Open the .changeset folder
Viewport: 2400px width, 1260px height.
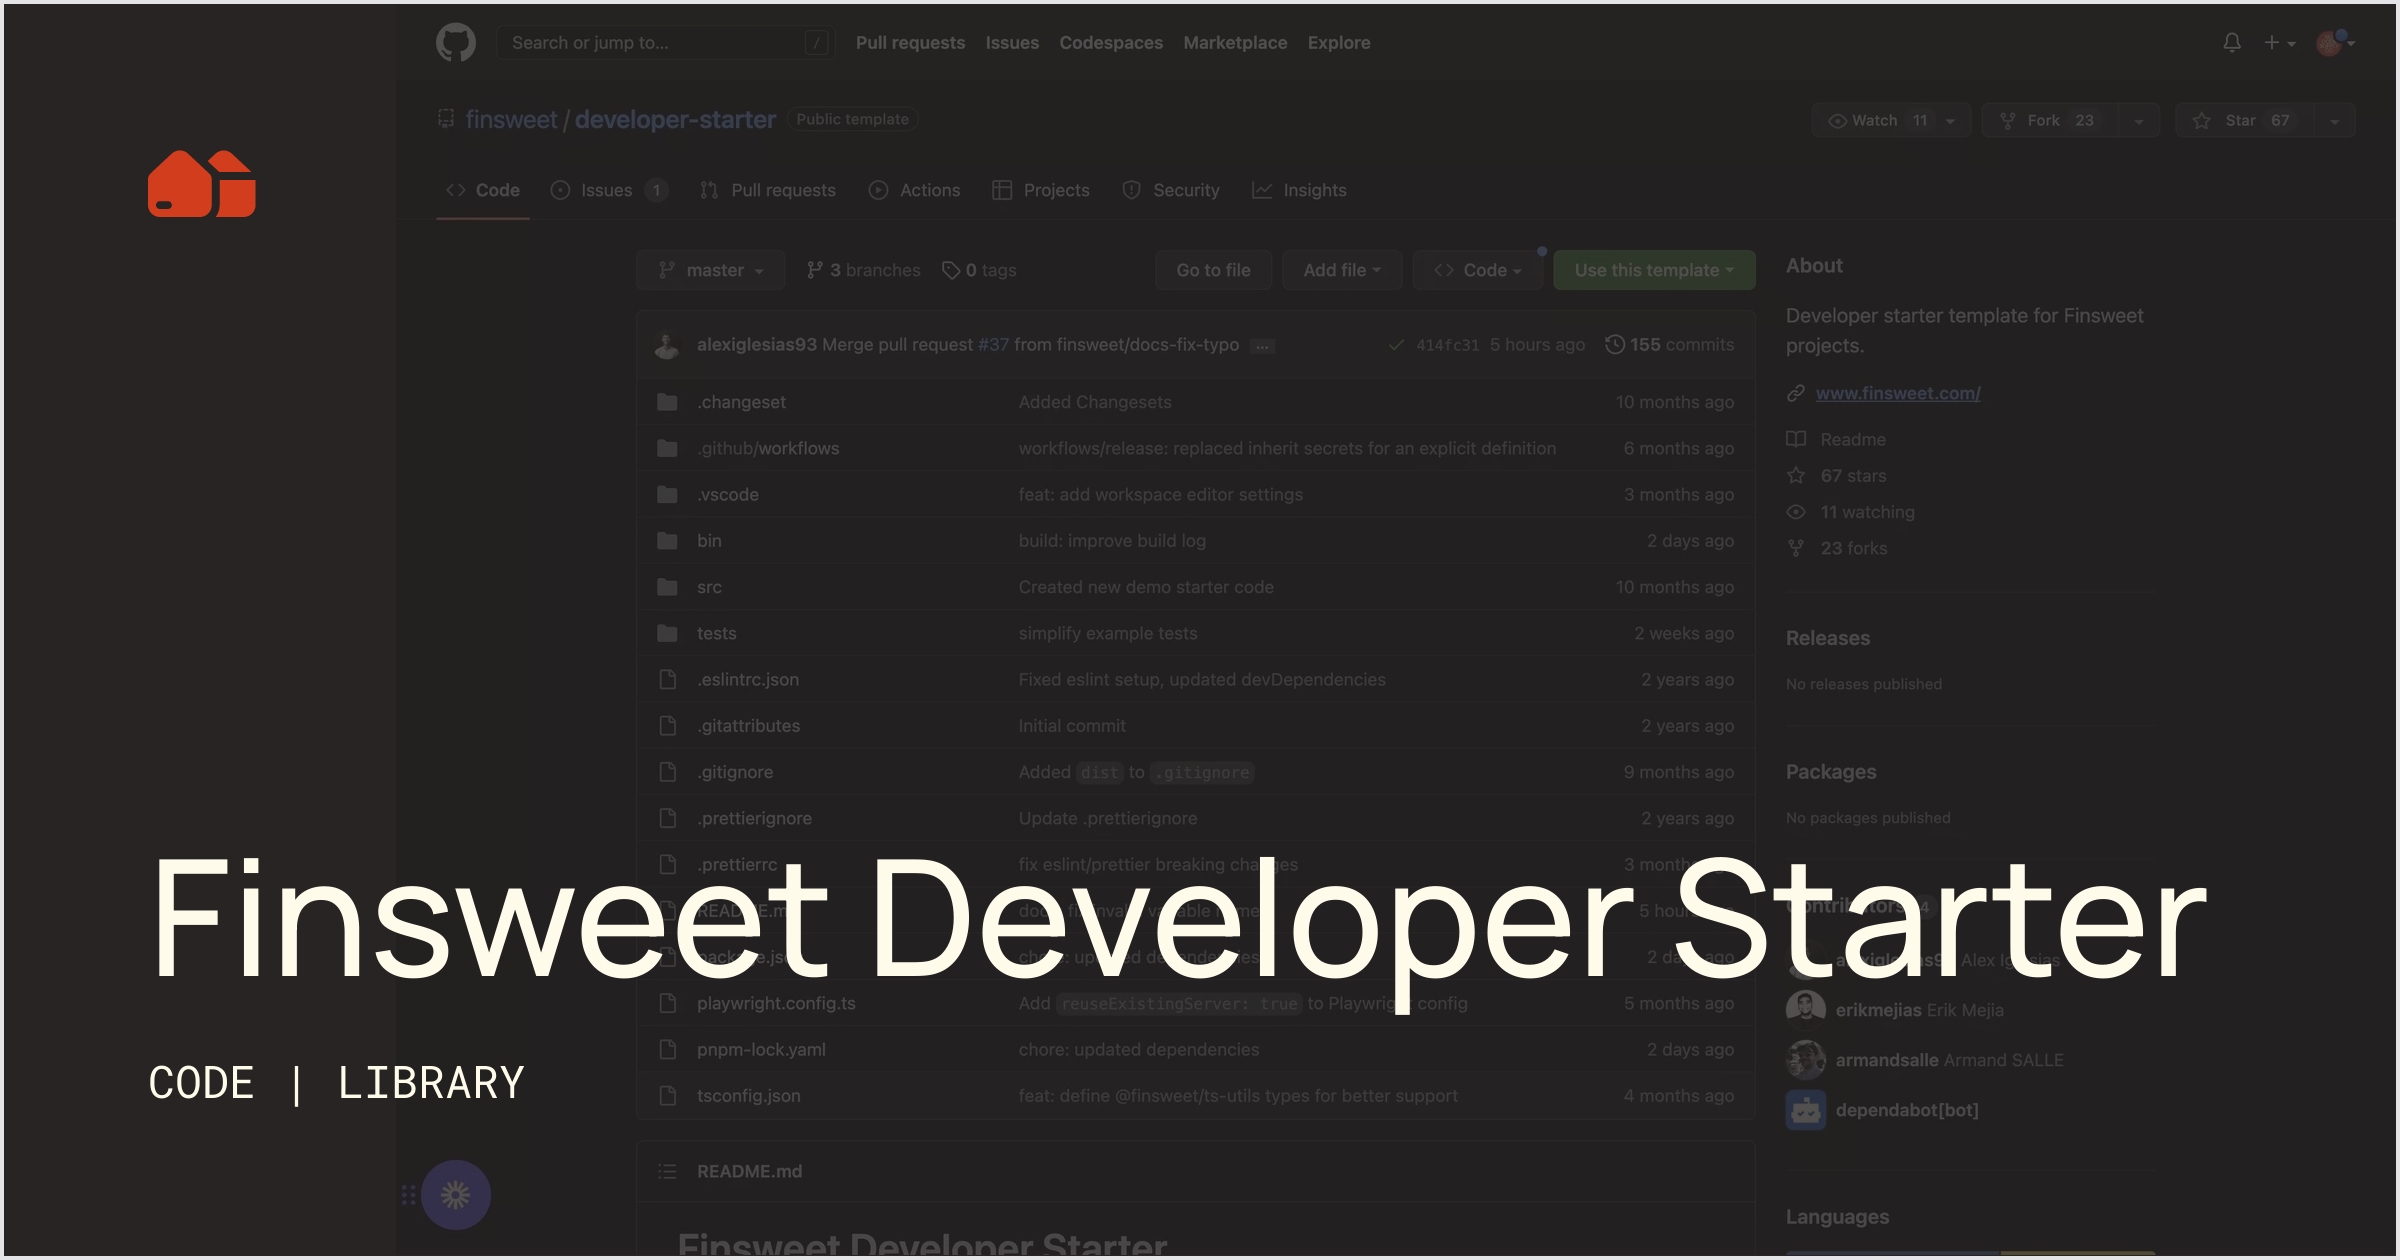[x=741, y=402]
